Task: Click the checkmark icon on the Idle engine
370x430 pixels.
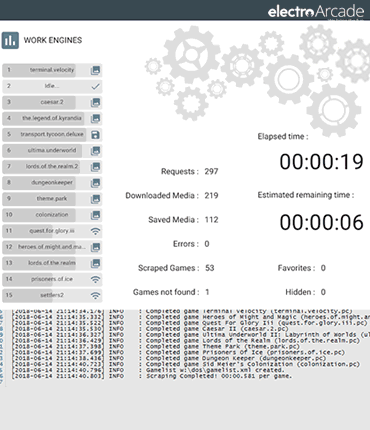Action: (x=95, y=86)
